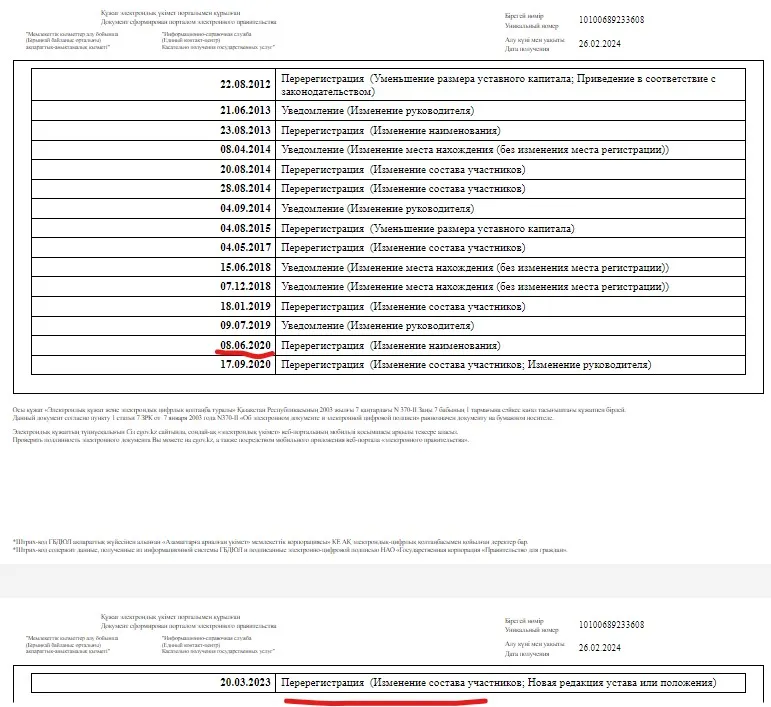Image resolution: width=771 pixels, height=707 pixels.
Task: Click the 'Проверить подлинность электронного документа' paragraph
Action: [240, 440]
